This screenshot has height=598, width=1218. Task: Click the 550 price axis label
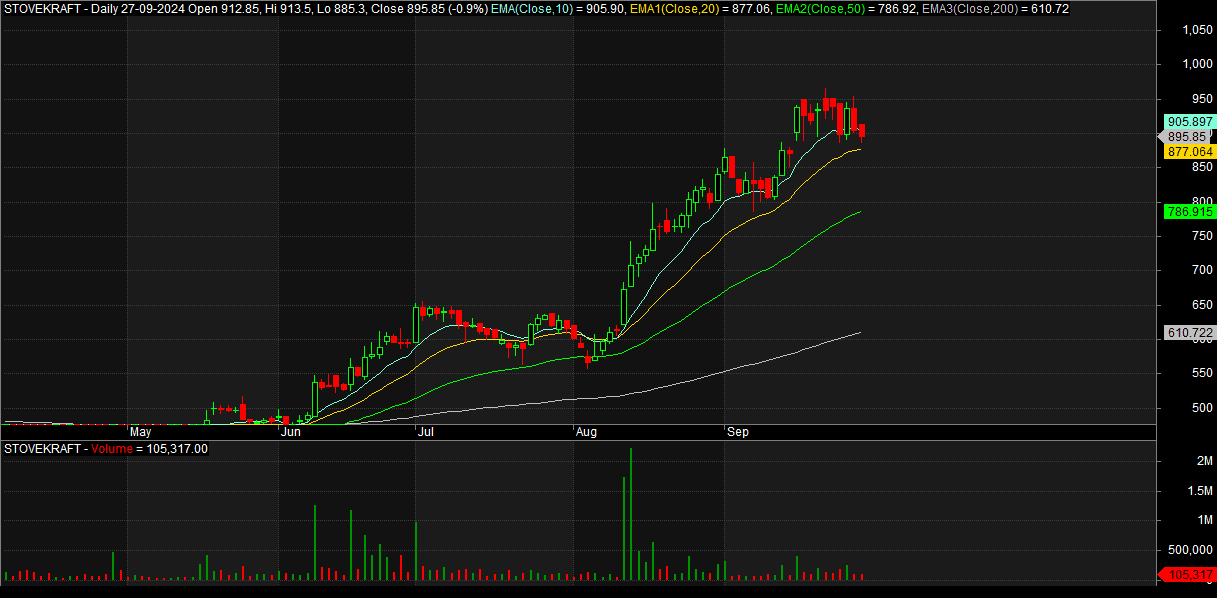click(1201, 374)
